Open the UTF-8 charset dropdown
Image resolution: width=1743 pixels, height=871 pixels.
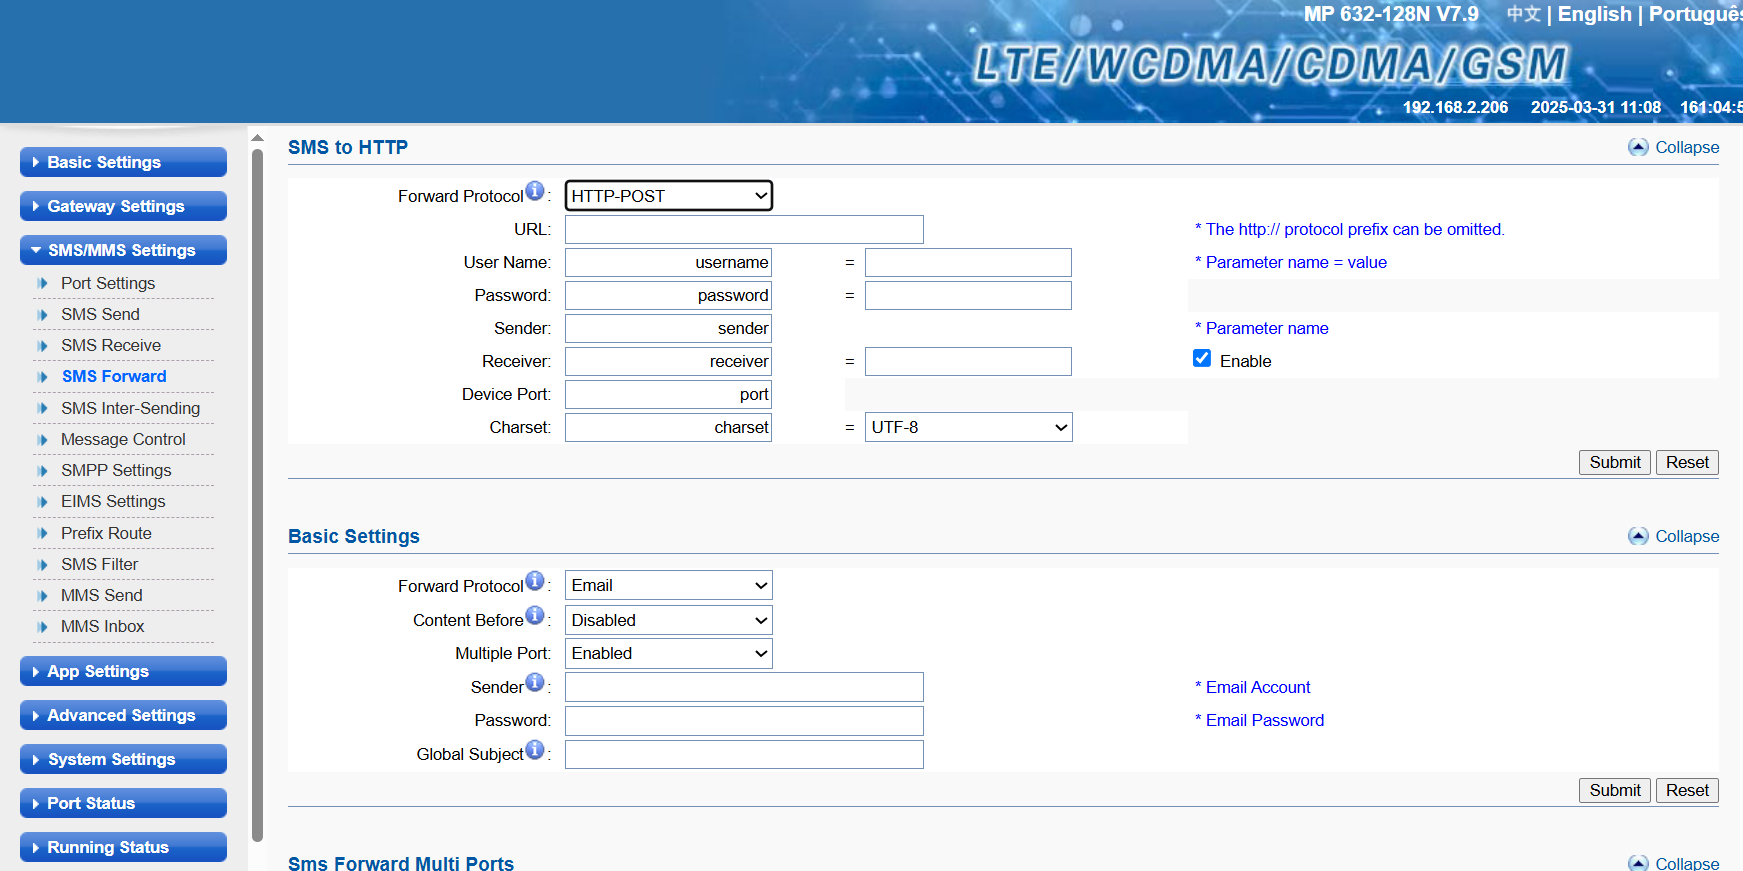[x=968, y=427]
